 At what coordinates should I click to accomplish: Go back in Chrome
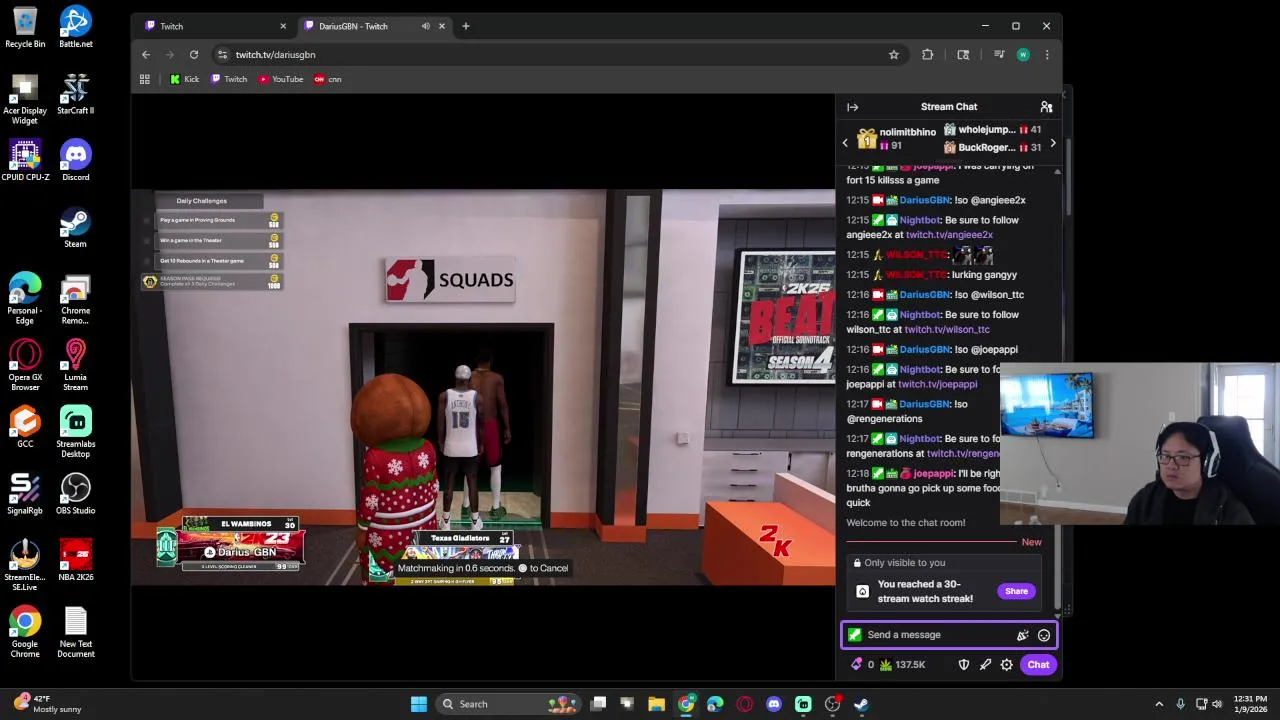coord(146,55)
